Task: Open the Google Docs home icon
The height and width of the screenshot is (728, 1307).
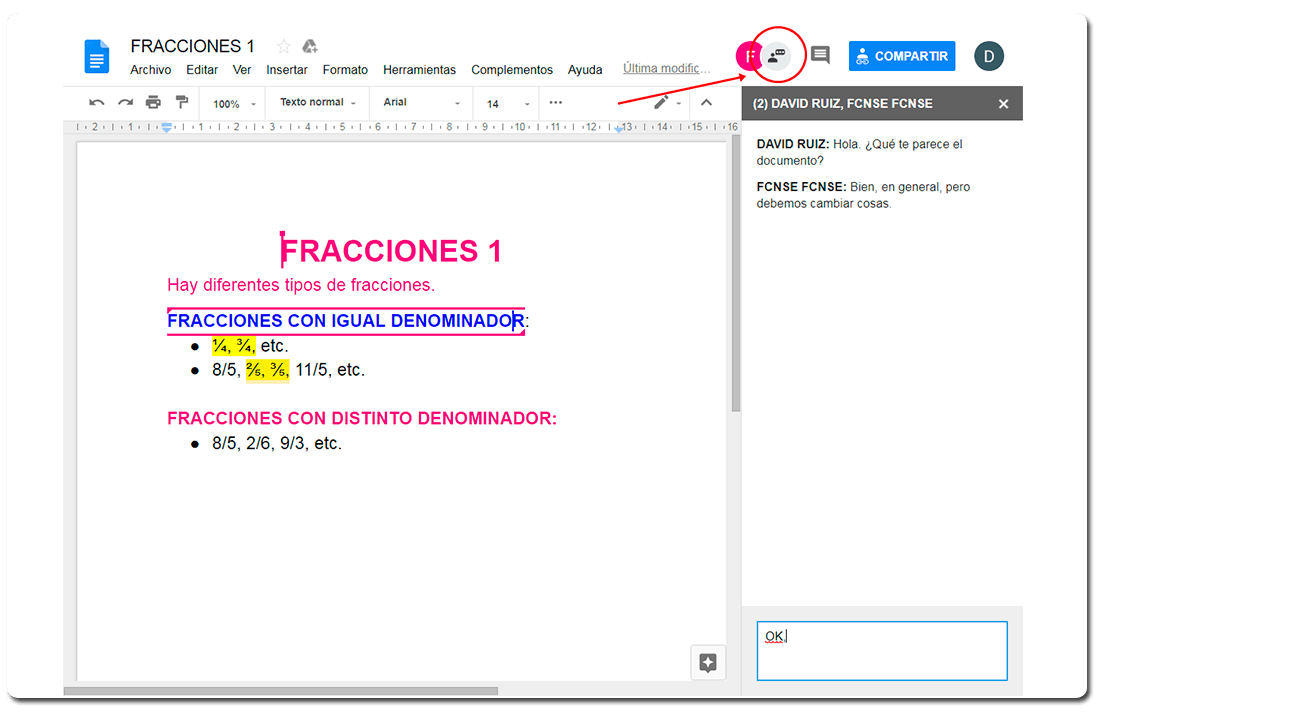Action: (96, 56)
